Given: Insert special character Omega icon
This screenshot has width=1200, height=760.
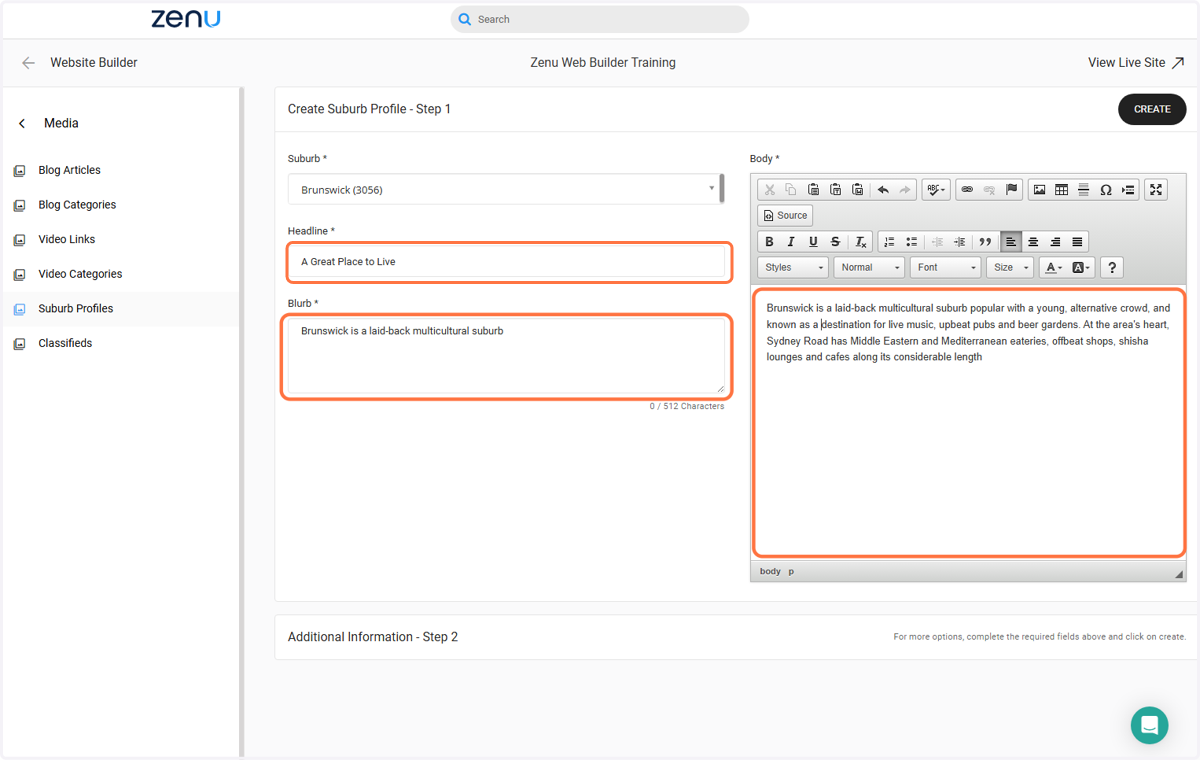Looking at the screenshot, I should 1105,190.
